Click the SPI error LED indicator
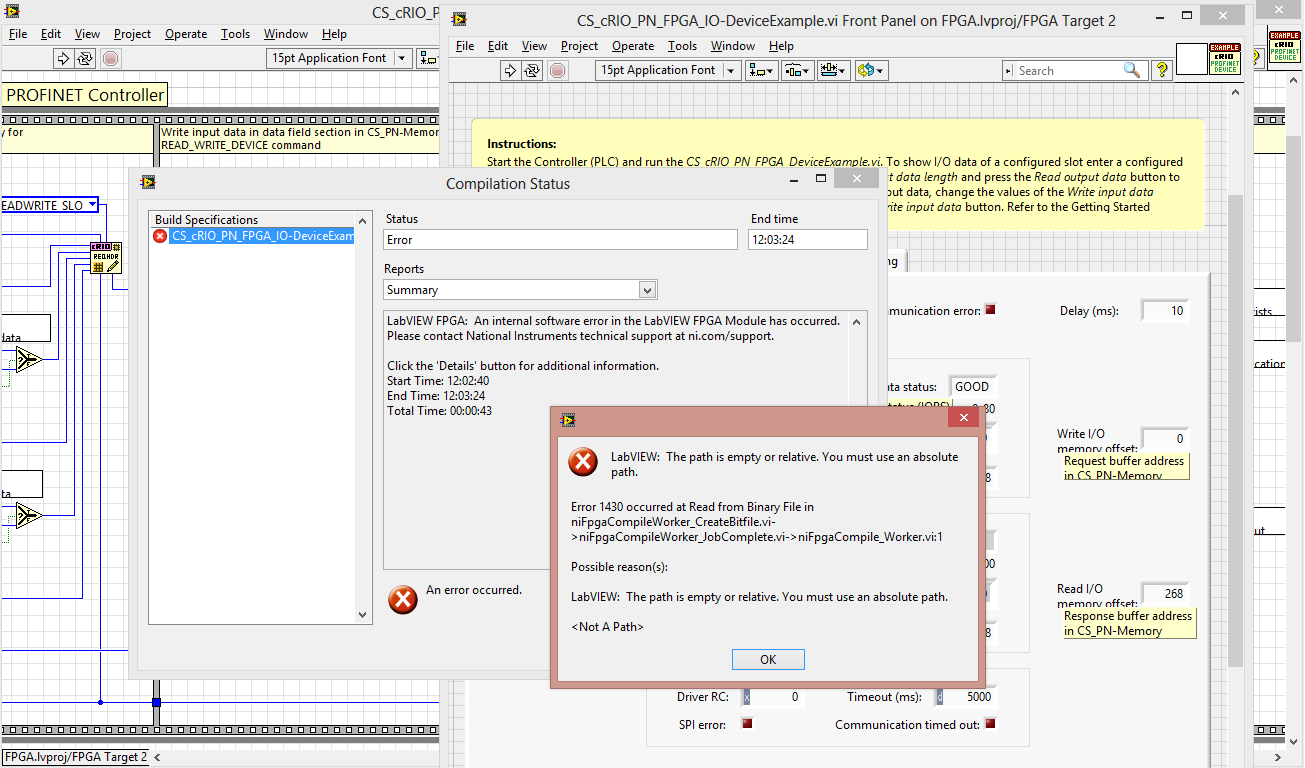 tap(746, 724)
